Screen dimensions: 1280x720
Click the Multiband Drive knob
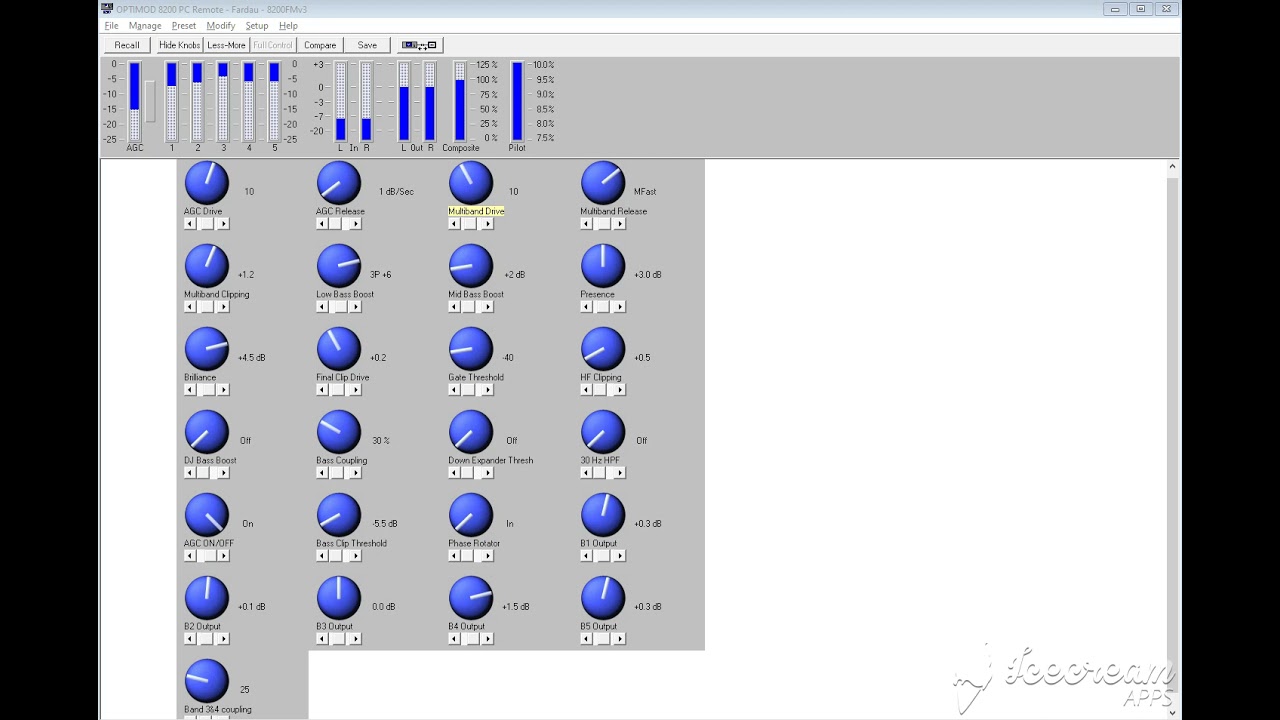click(471, 183)
